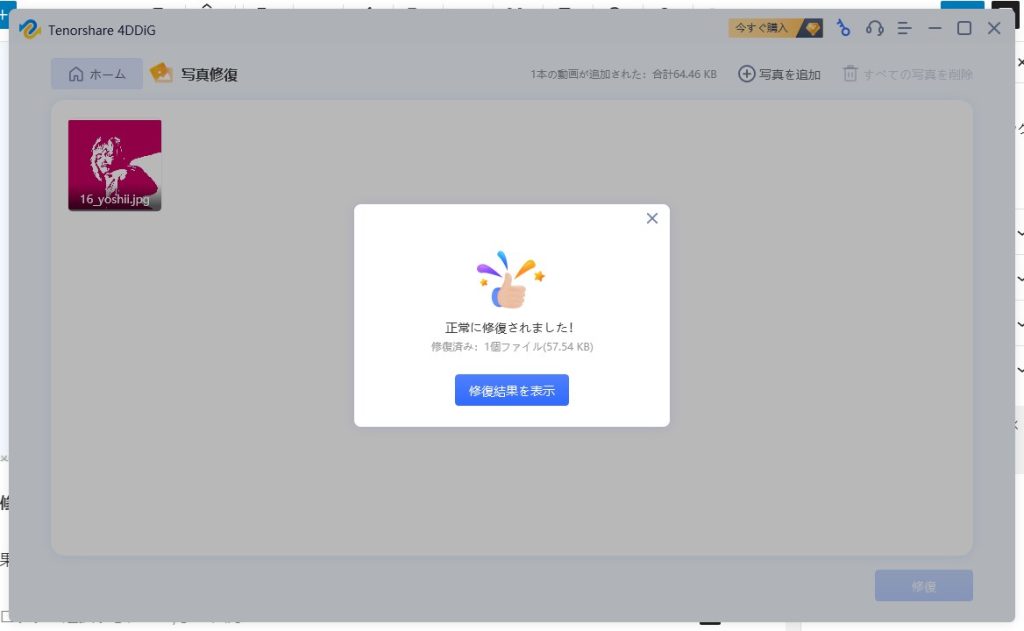Screen dimensions: 1024x631
Task: Click the thumbs-up celebration icon
Action: coord(511,282)
